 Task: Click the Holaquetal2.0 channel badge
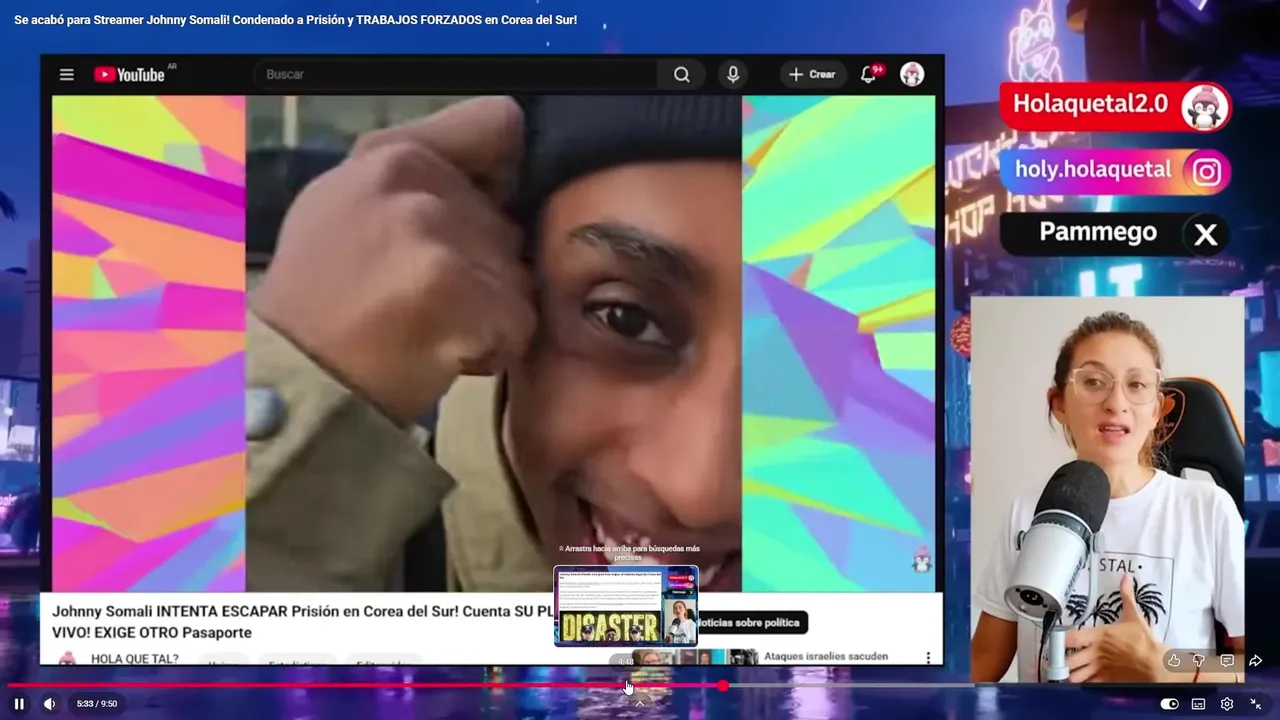[x=1116, y=107]
